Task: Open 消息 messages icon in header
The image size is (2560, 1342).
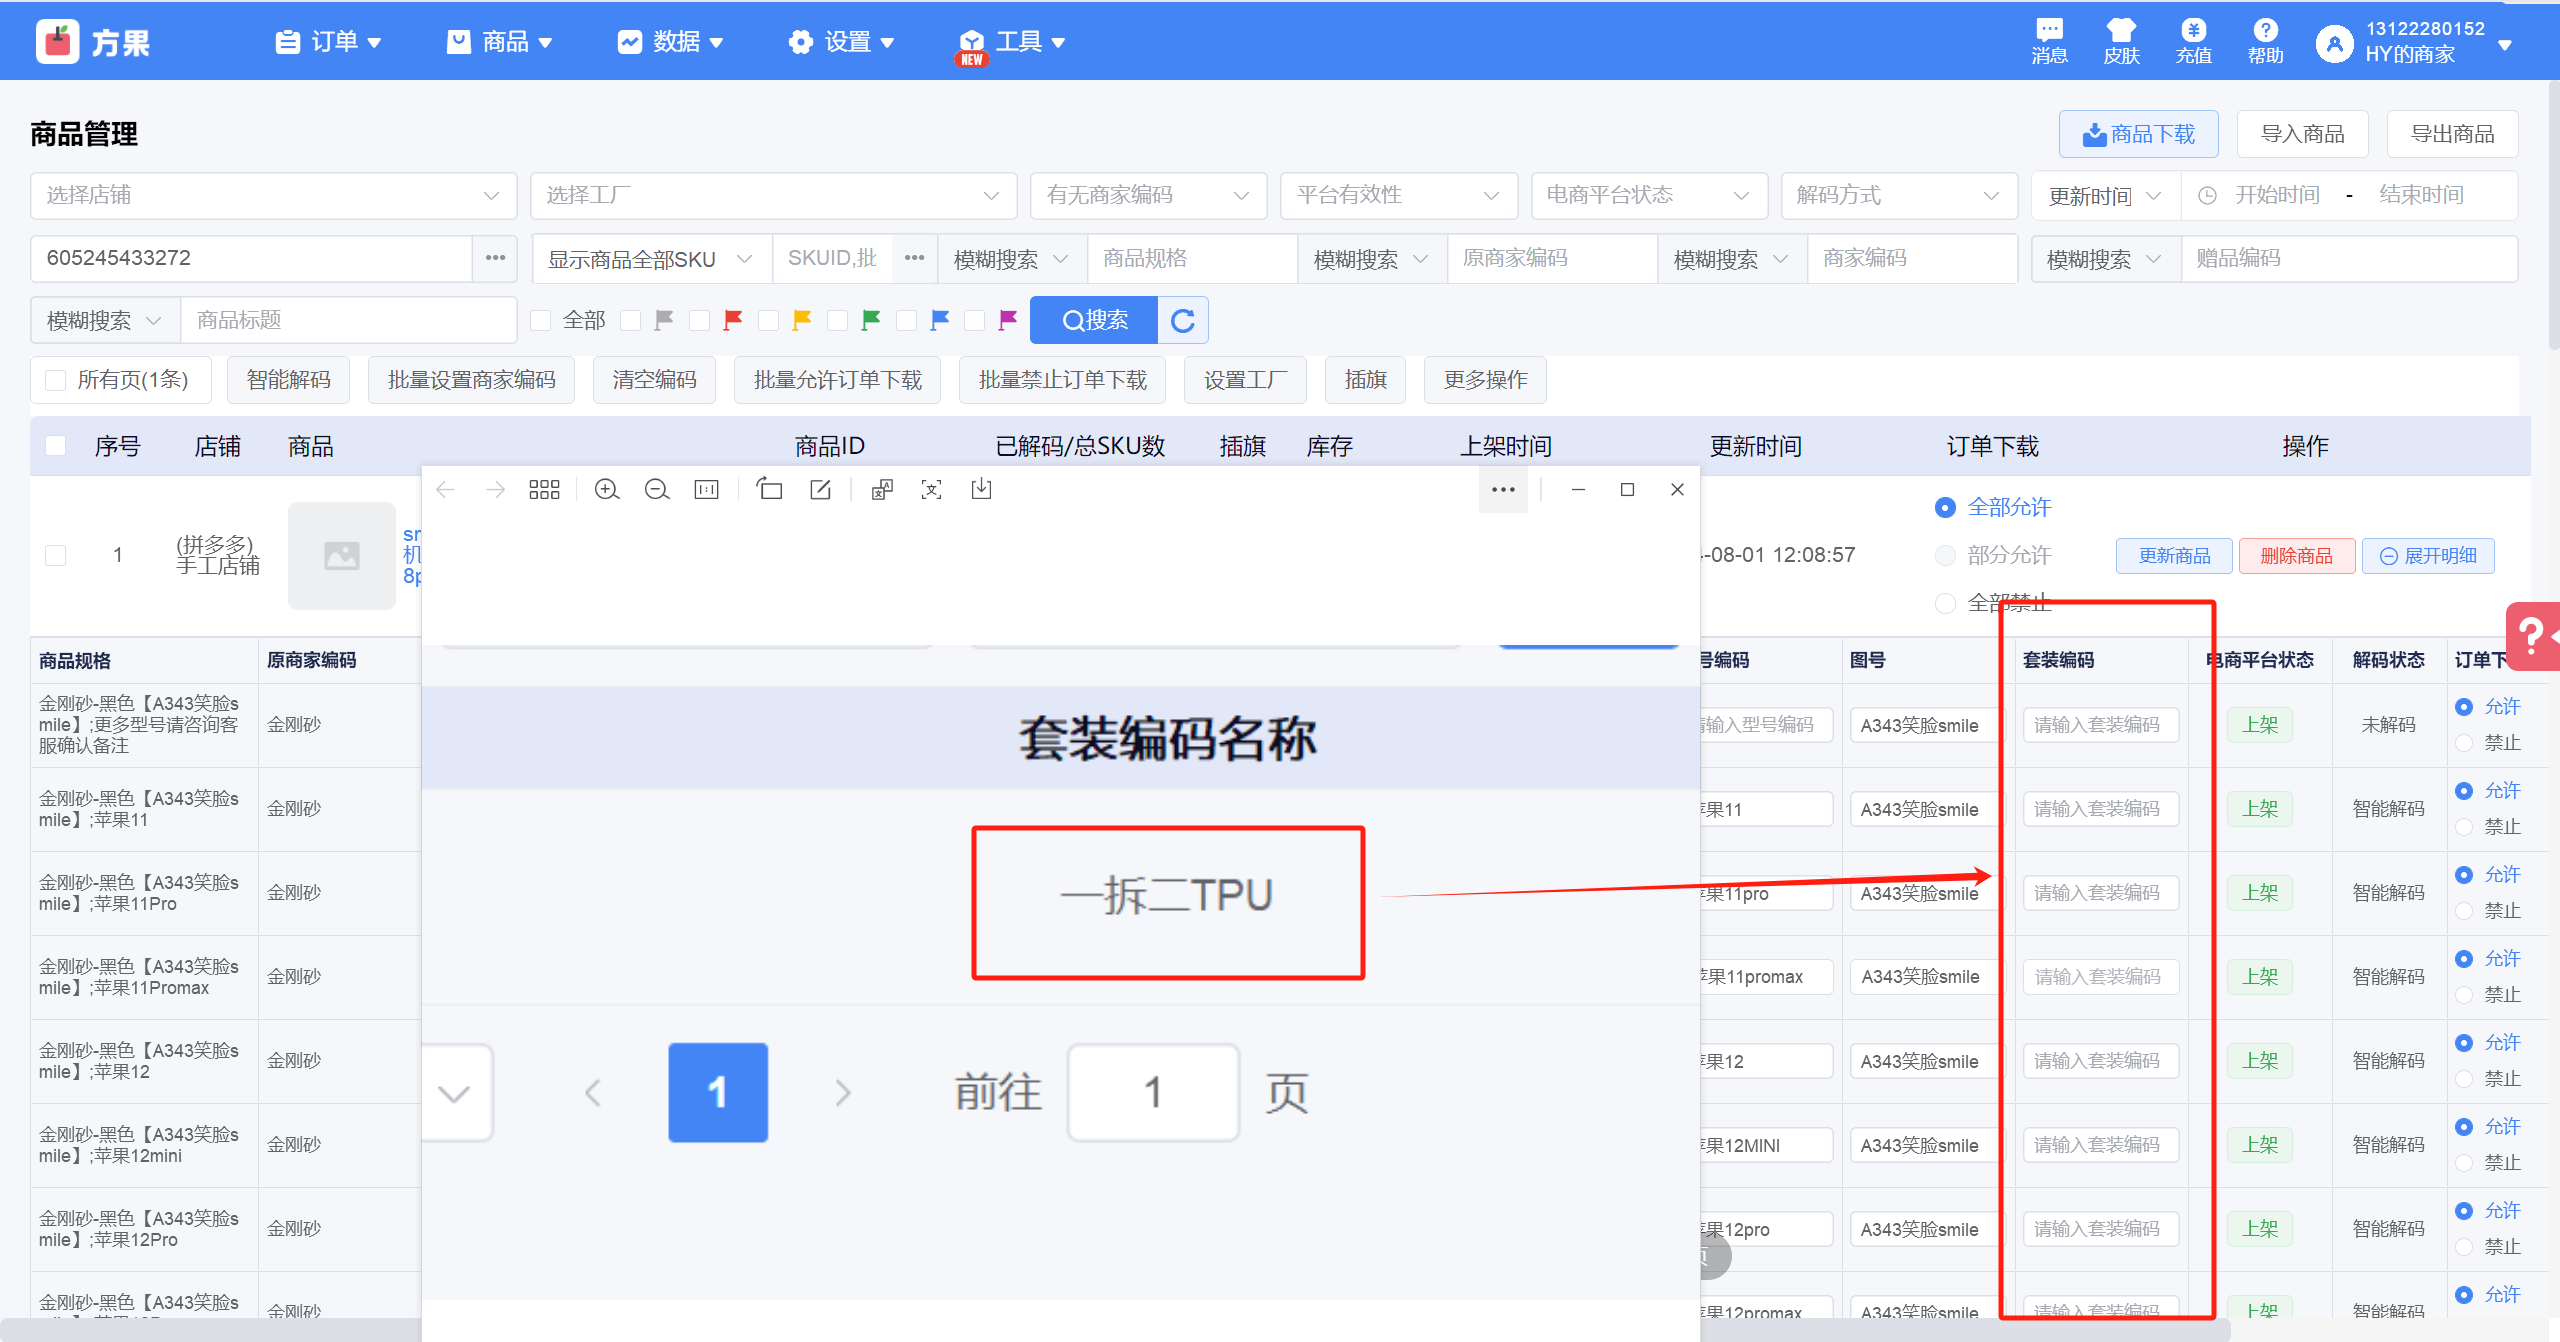Action: (x=2049, y=41)
